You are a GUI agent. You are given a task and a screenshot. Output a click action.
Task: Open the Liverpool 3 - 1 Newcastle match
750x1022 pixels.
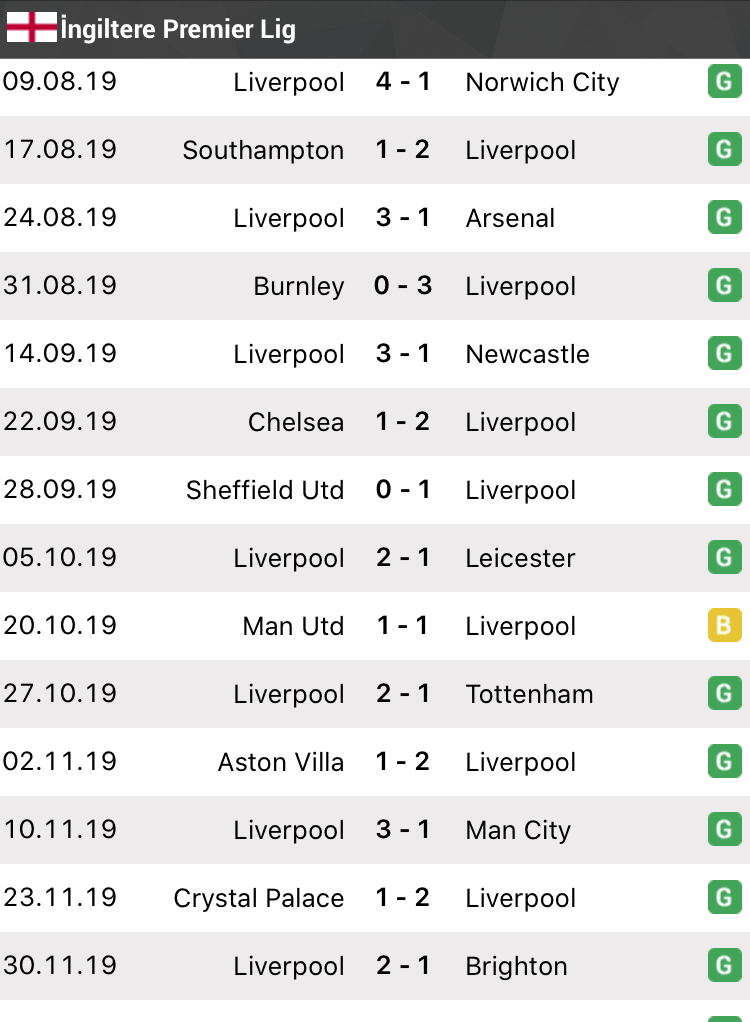coord(403,354)
